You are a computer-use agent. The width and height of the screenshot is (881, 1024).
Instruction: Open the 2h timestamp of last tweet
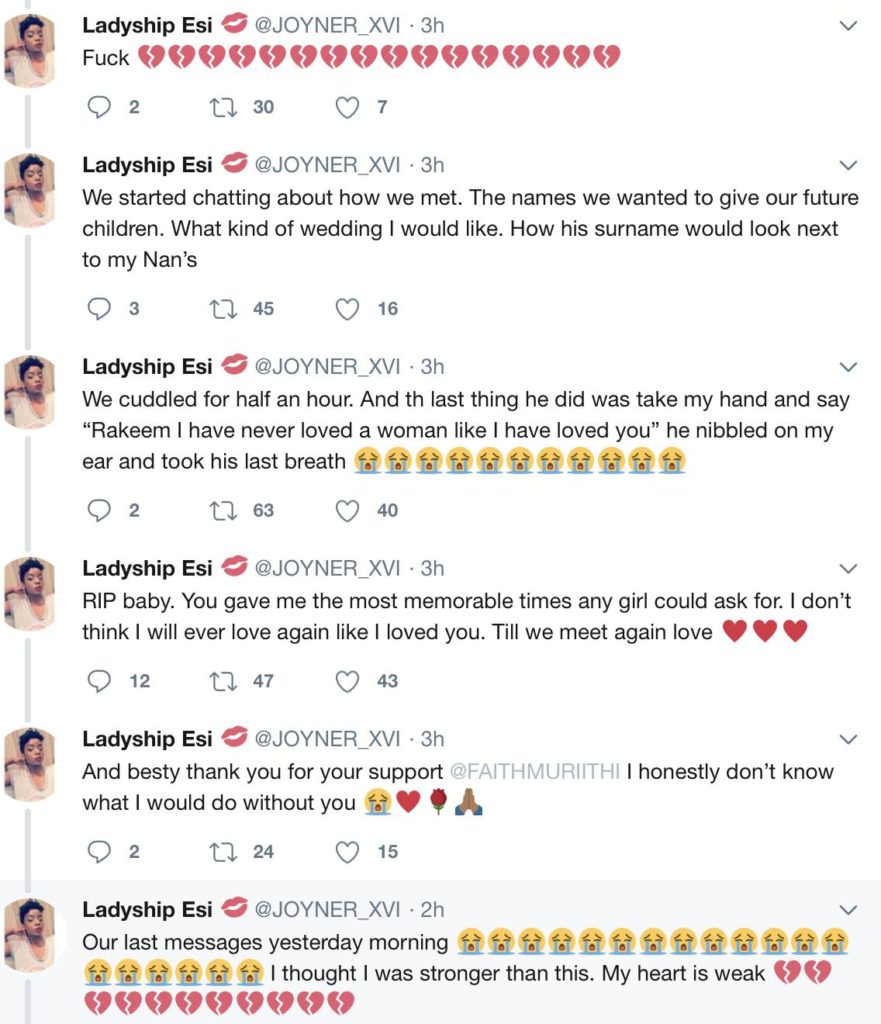(432, 910)
